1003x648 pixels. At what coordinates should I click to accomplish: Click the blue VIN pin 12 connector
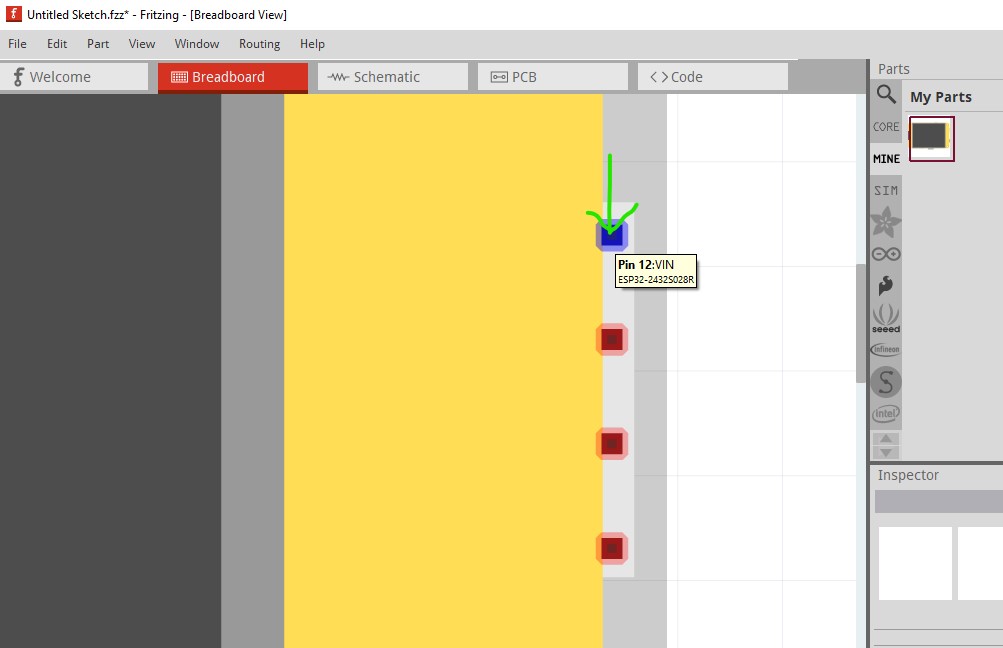612,236
